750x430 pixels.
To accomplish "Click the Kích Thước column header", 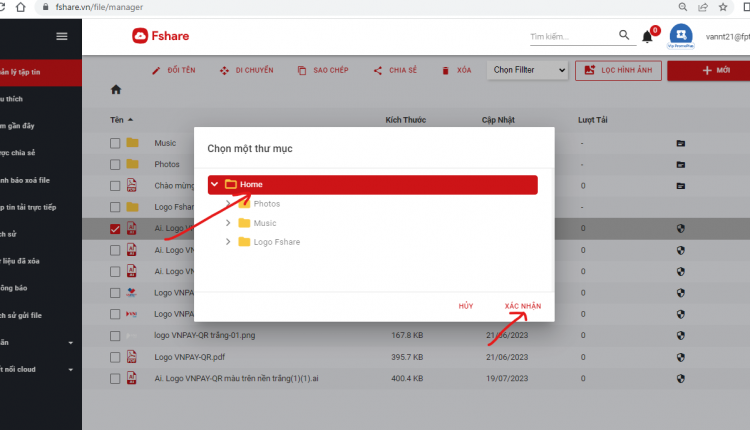I will pyautogui.click(x=406, y=120).
